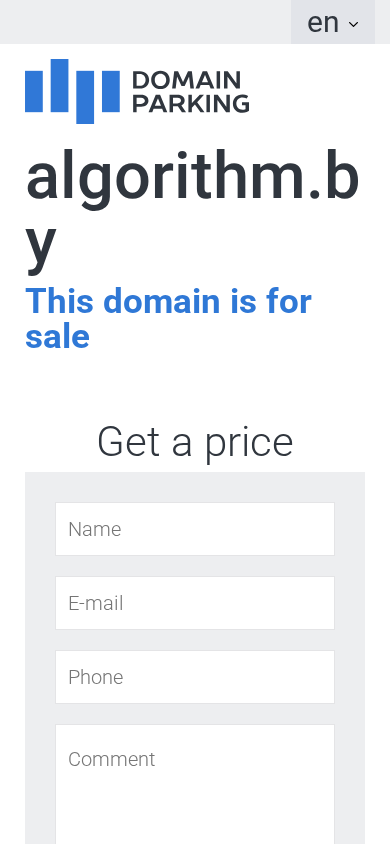Click the leftmost blue bar of the logo
The height and width of the screenshot is (844, 390).
click(x=34, y=92)
